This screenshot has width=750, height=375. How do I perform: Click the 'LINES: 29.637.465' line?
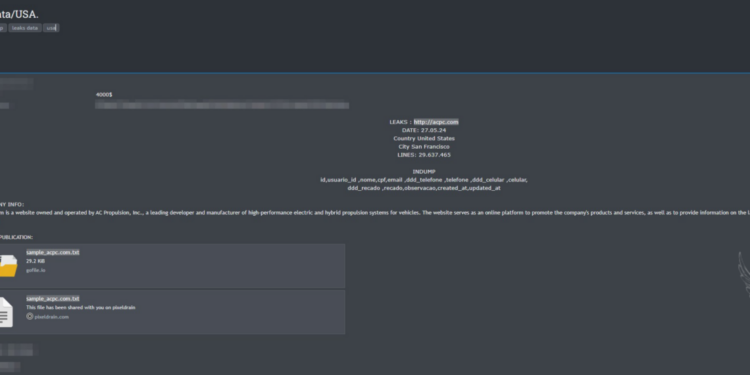(x=424, y=155)
